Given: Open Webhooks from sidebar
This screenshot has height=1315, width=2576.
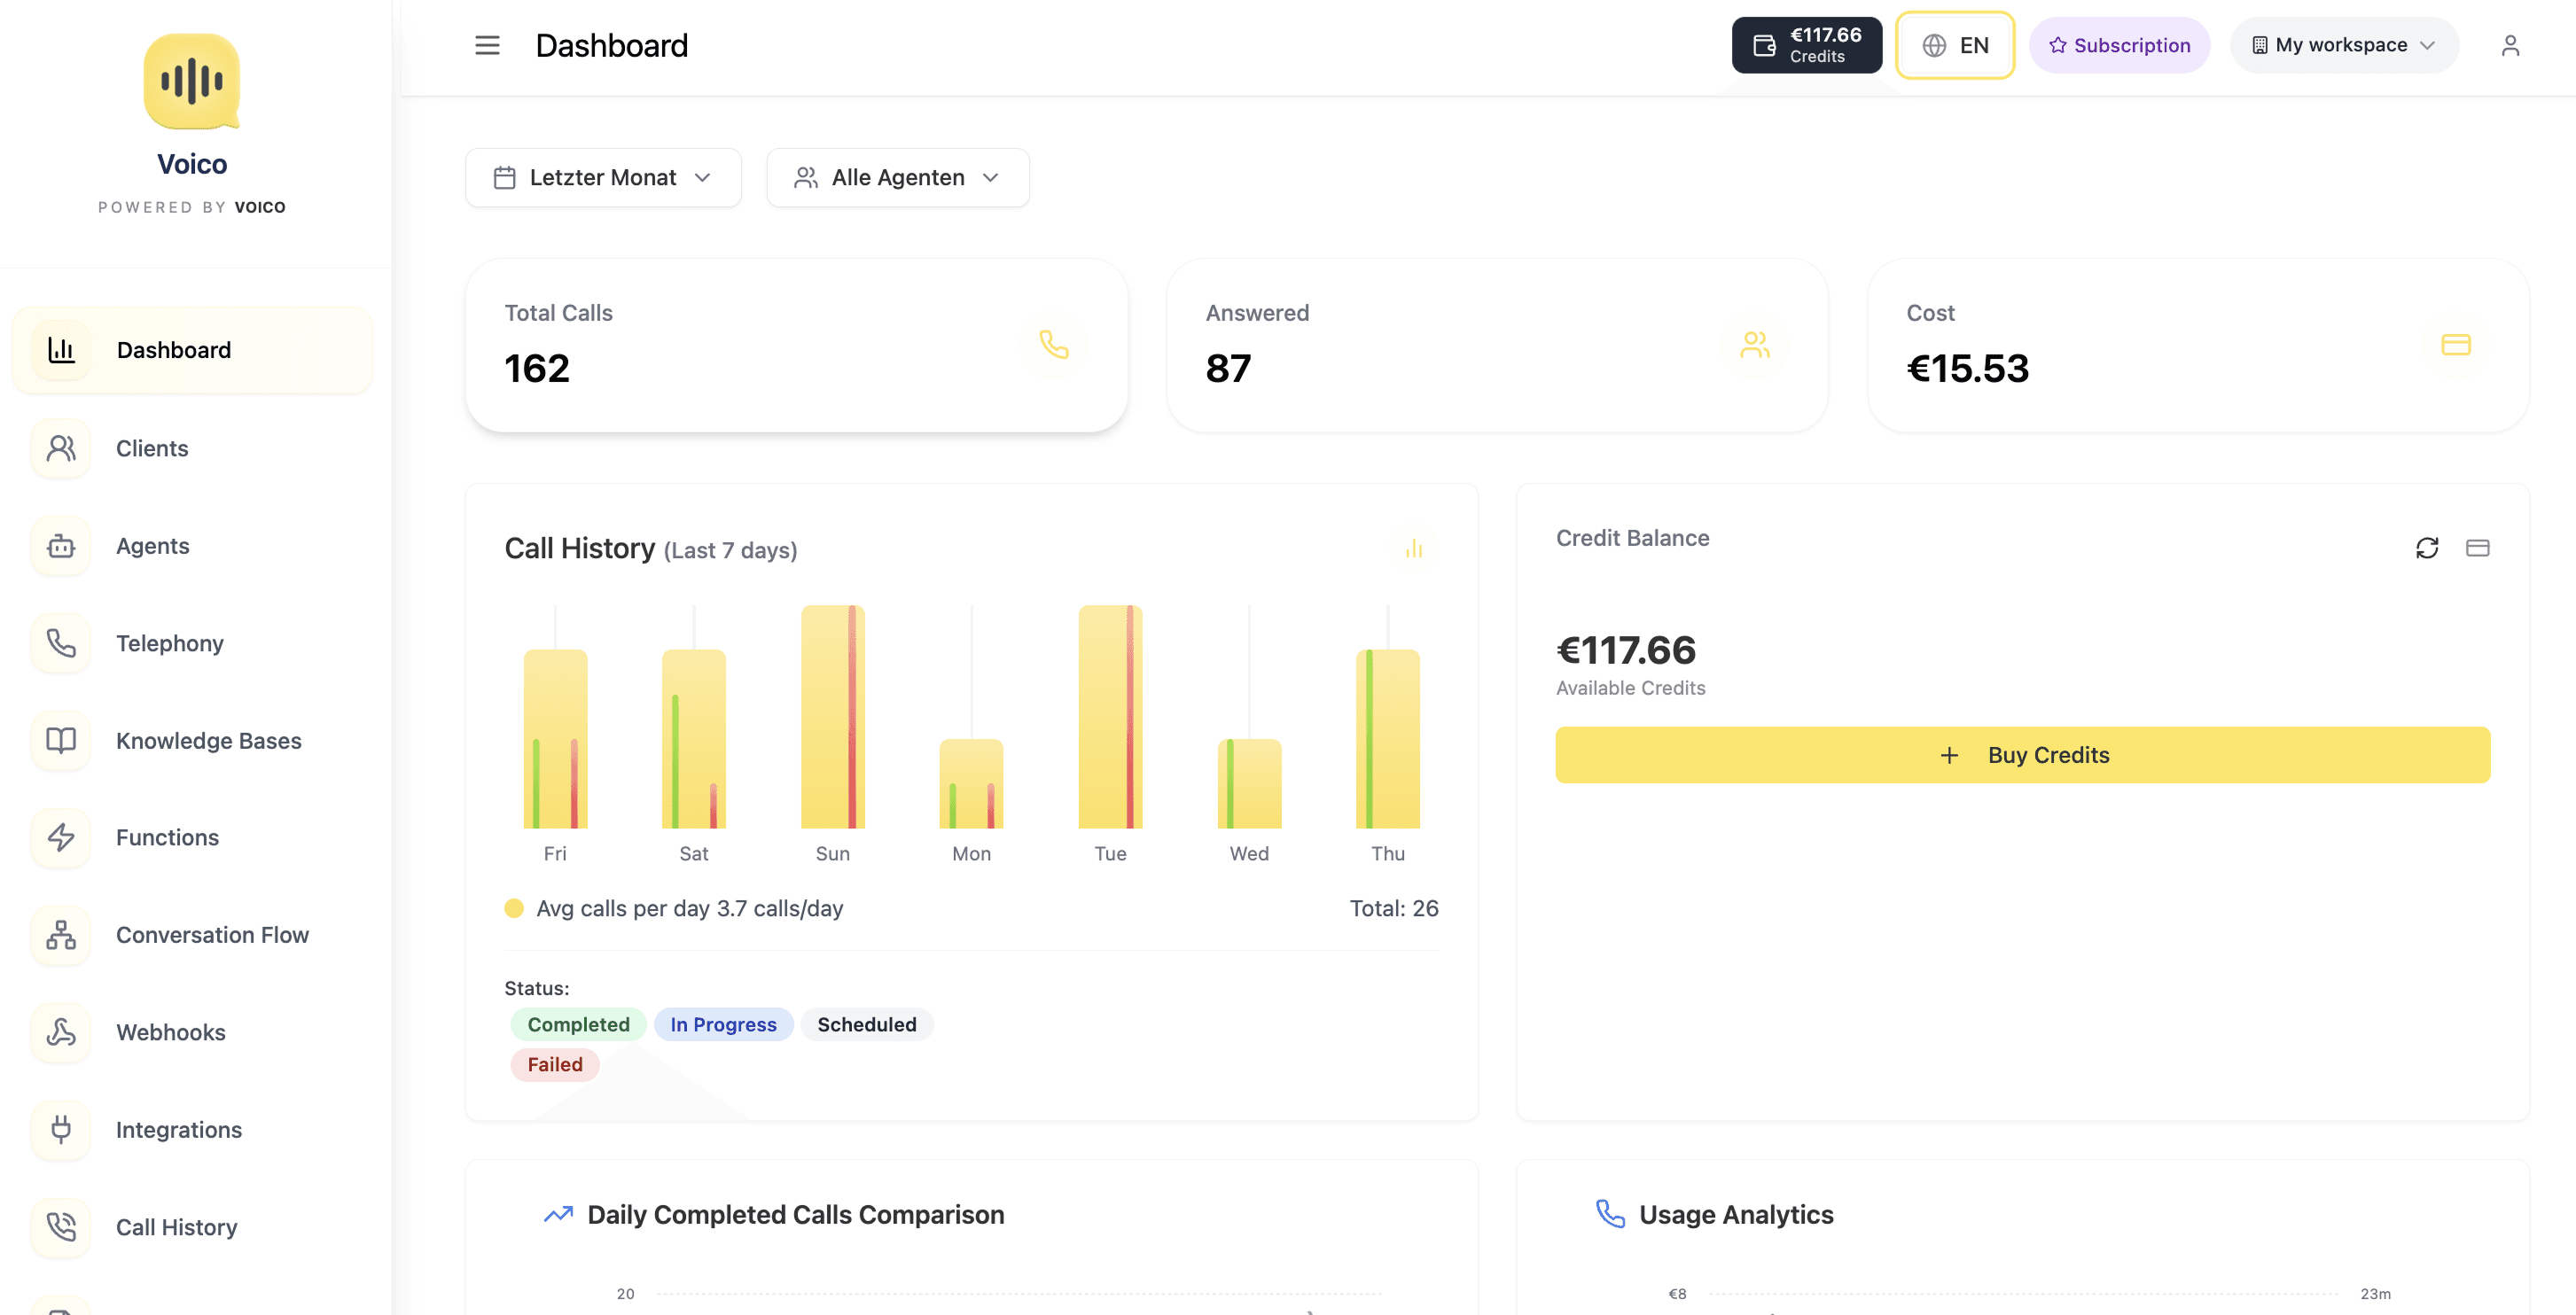Looking at the screenshot, I should click(192, 1032).
